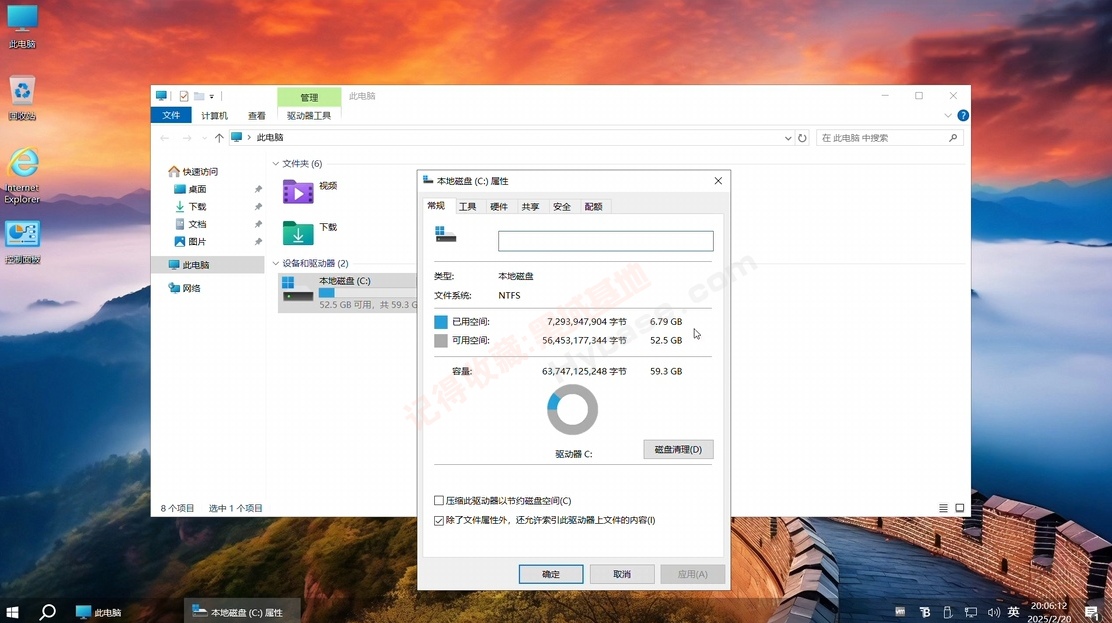Select the 下载 folder icon in the file list
This screenshot has width=1112, height=623.
click(298, 232)
